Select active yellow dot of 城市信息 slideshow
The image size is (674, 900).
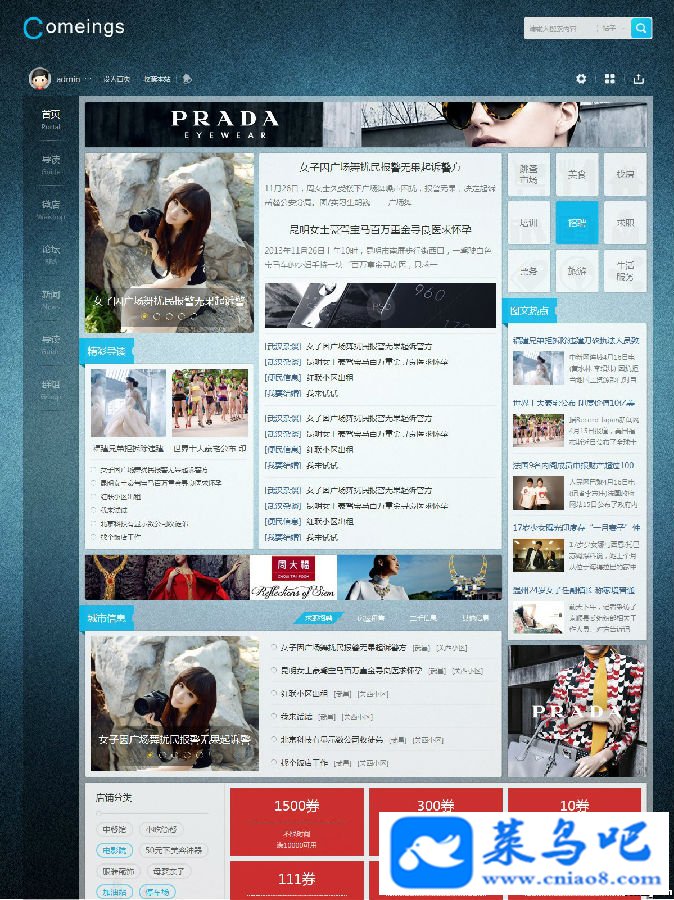click(x=150, y=754)
